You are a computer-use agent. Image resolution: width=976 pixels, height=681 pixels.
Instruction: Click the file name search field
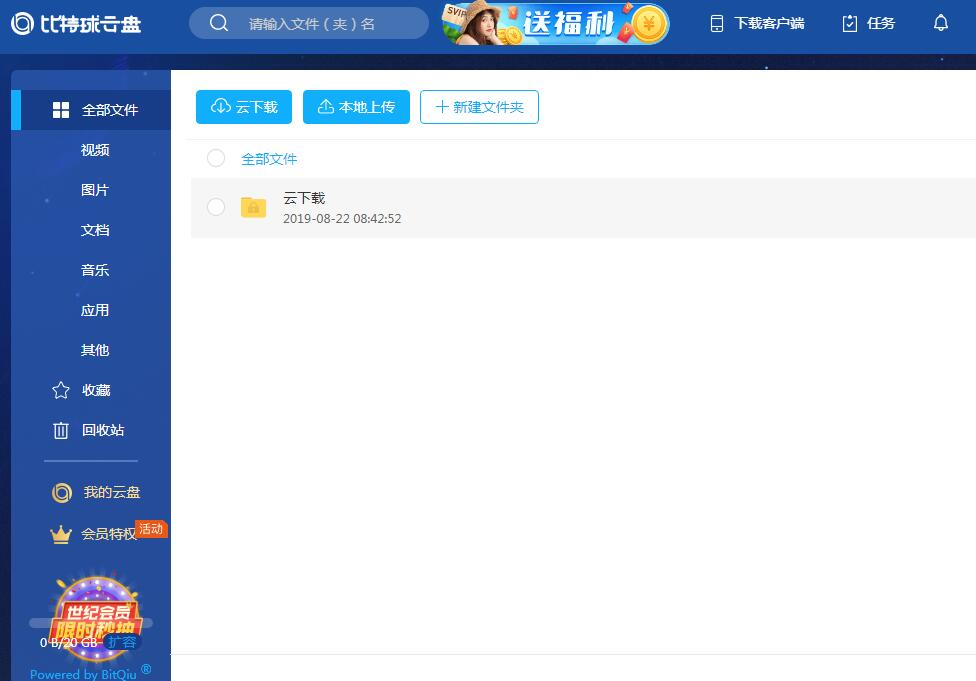(309, 23)
